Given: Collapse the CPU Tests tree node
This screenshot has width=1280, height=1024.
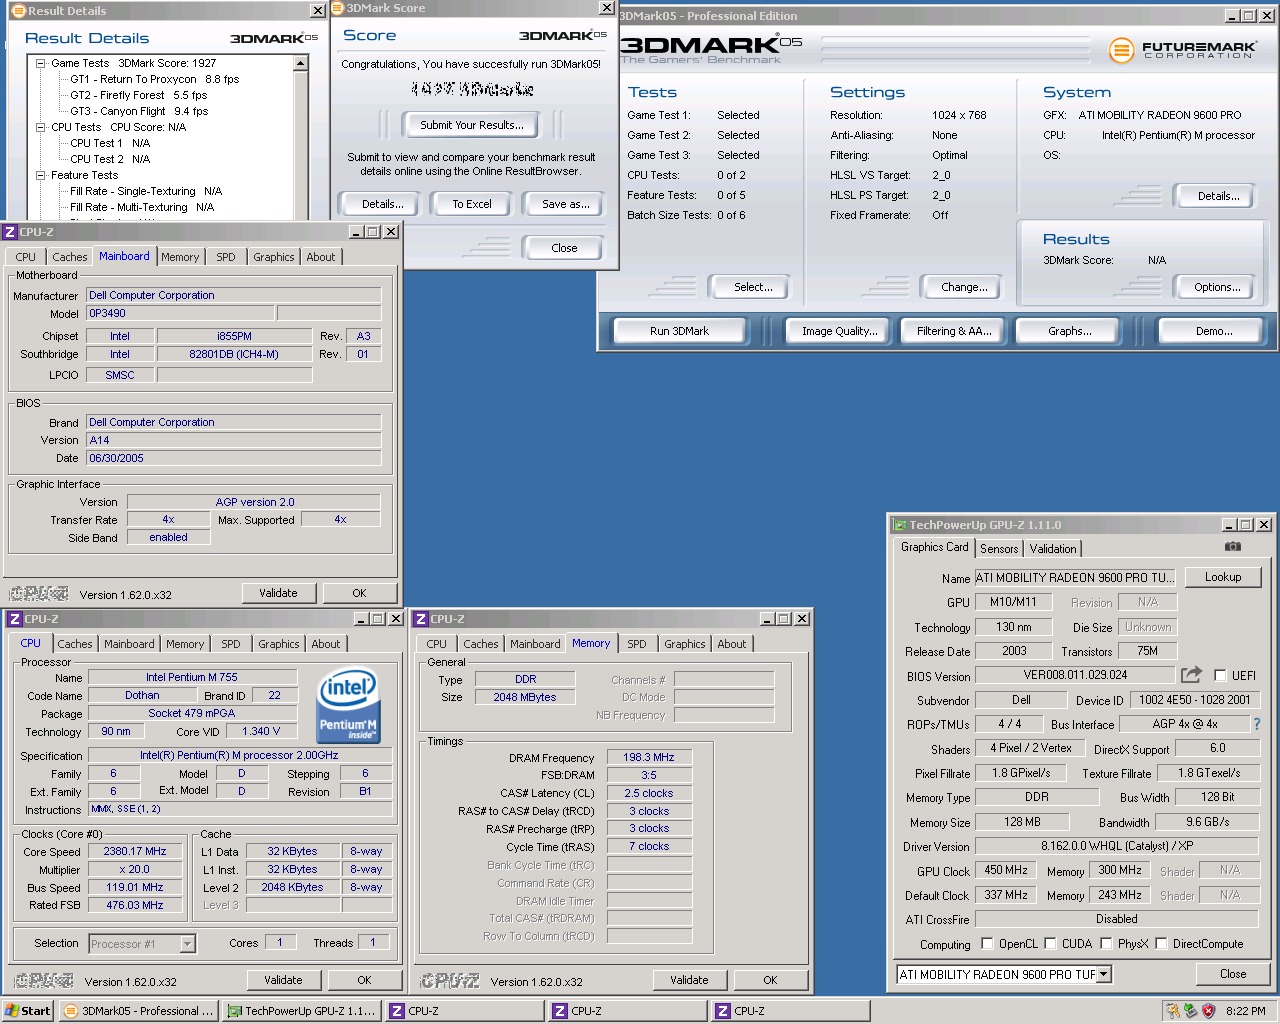Looking at the screenshot, I should tap(41, 127).
